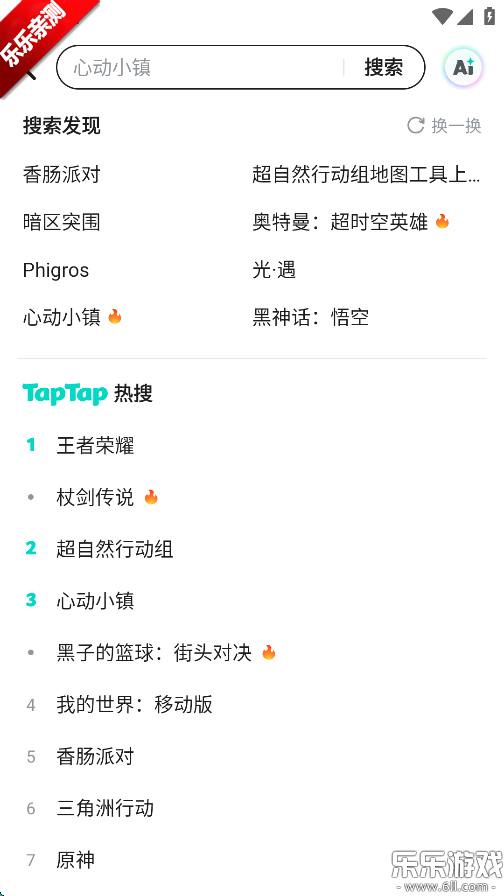Open the AI assistant icon
Screen dimensions: 504x896
point(463,67)
